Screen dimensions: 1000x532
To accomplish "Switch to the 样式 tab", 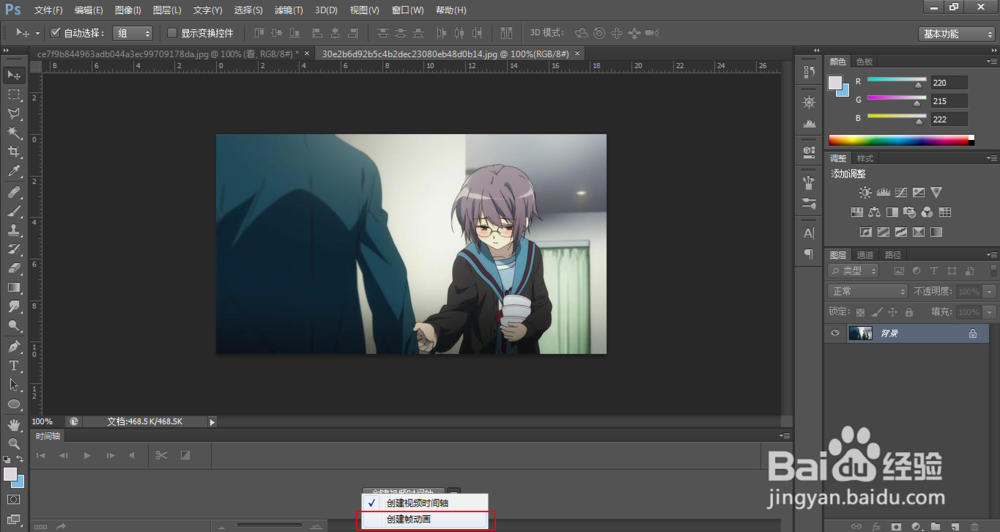I will pos(865,158).
